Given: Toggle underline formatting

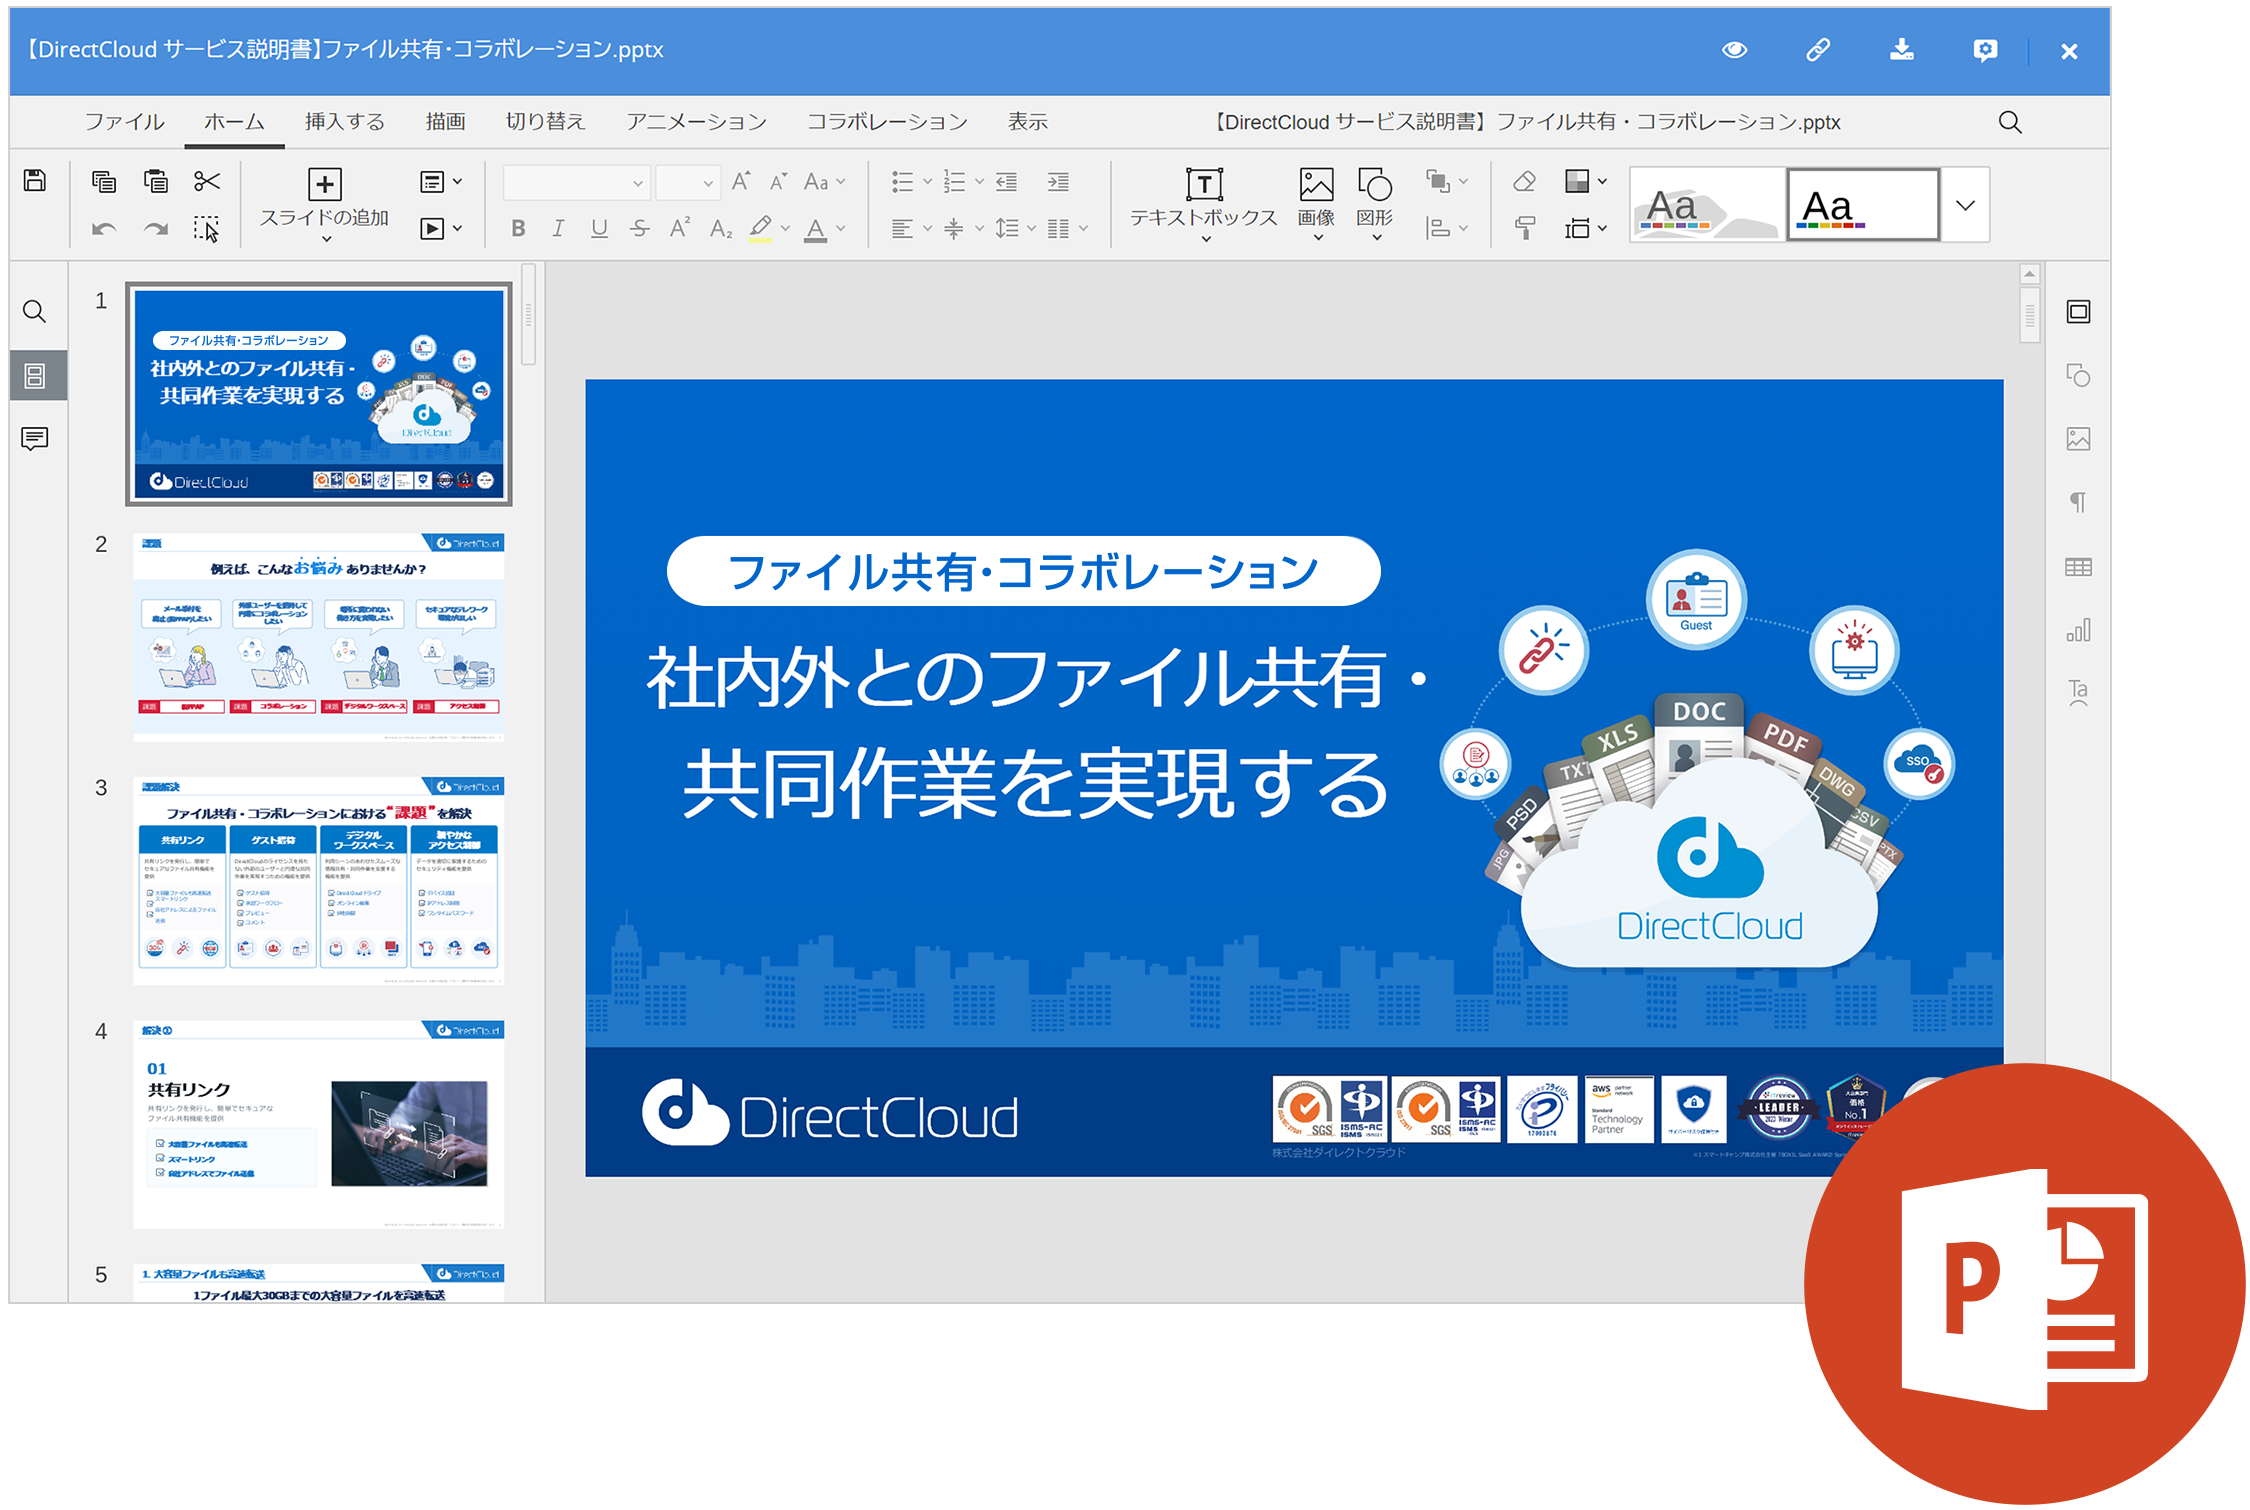Looking at the screenshot, I should pyautogui.click(x=599, y=229).
